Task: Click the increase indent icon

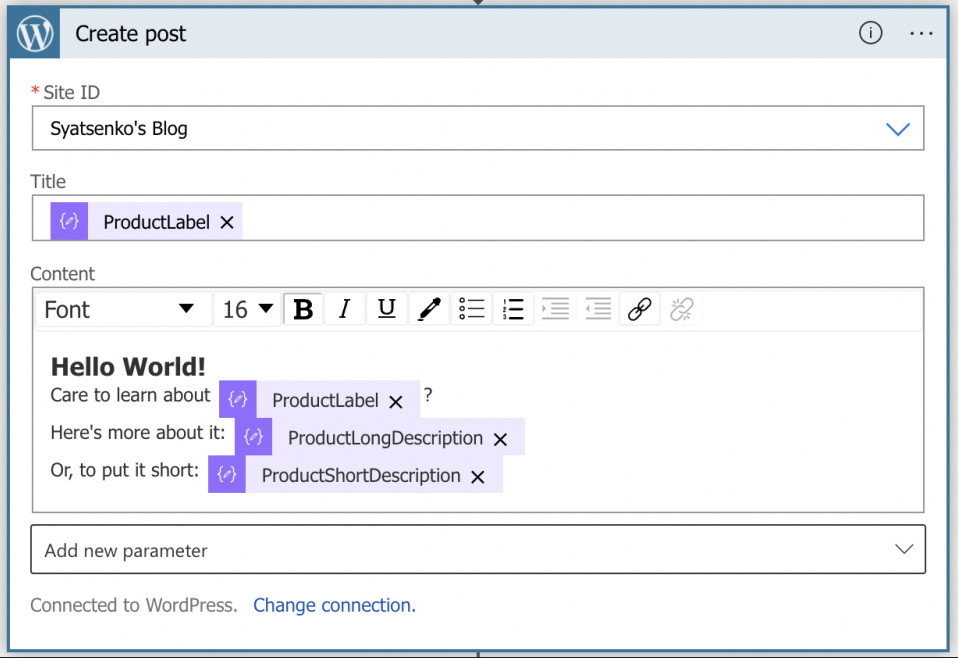Action: pyautogui.click(x=555, y=309)
